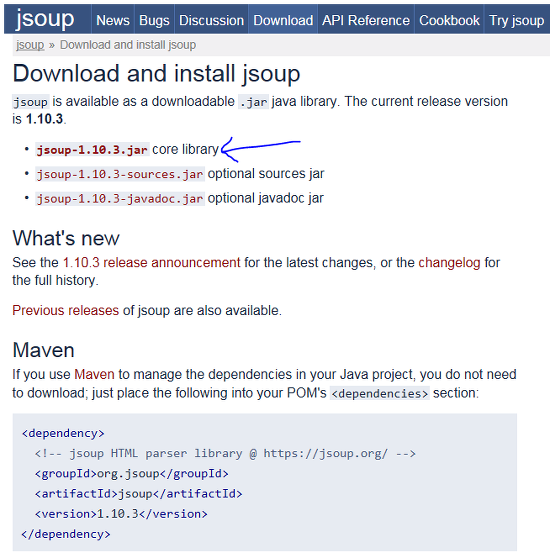Click the <version>1.10.3</version> code line
550x558 pixels.
point(121,514)
